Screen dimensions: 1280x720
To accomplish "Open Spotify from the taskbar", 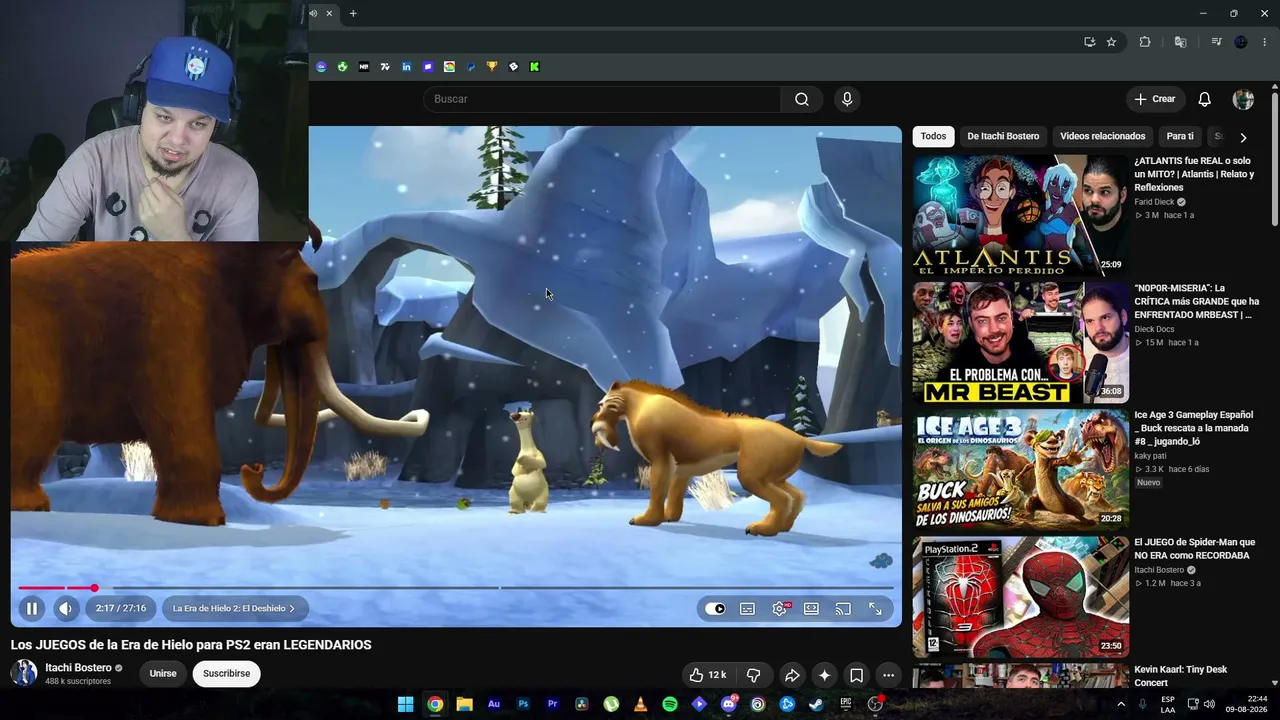I will pos(670,704).
